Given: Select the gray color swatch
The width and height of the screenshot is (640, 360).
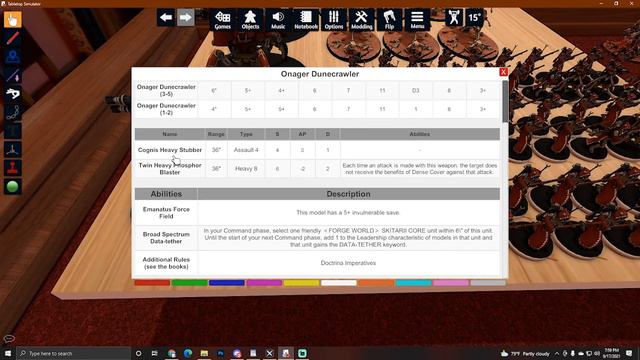Looking at the screenshot, I should click(488, 282).
